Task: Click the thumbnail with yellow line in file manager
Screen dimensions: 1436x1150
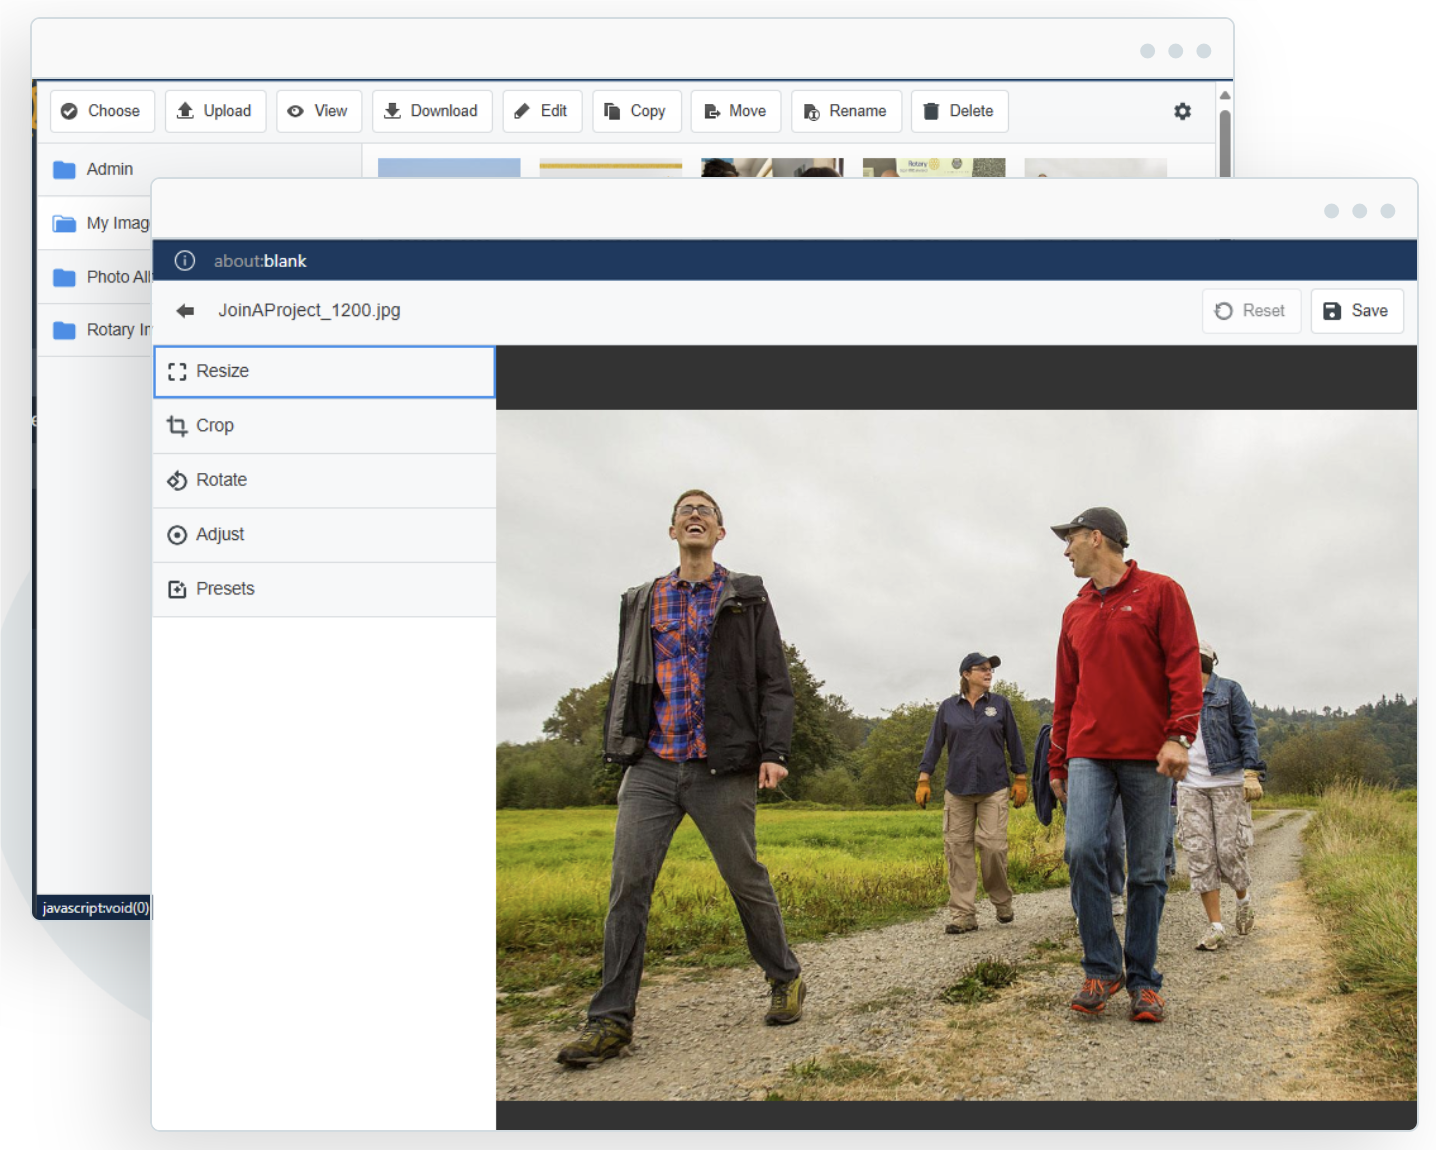Action: (611, 168)
